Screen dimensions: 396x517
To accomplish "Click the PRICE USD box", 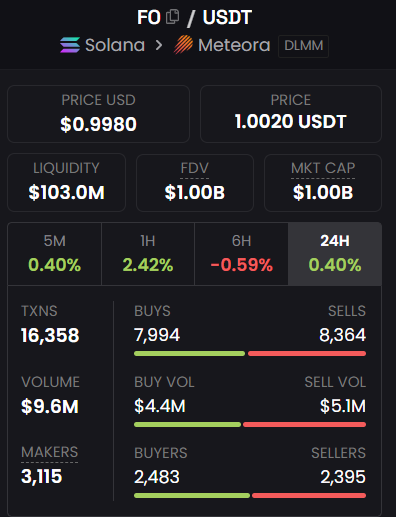I will pyautogui.click(x=98, y=114).
